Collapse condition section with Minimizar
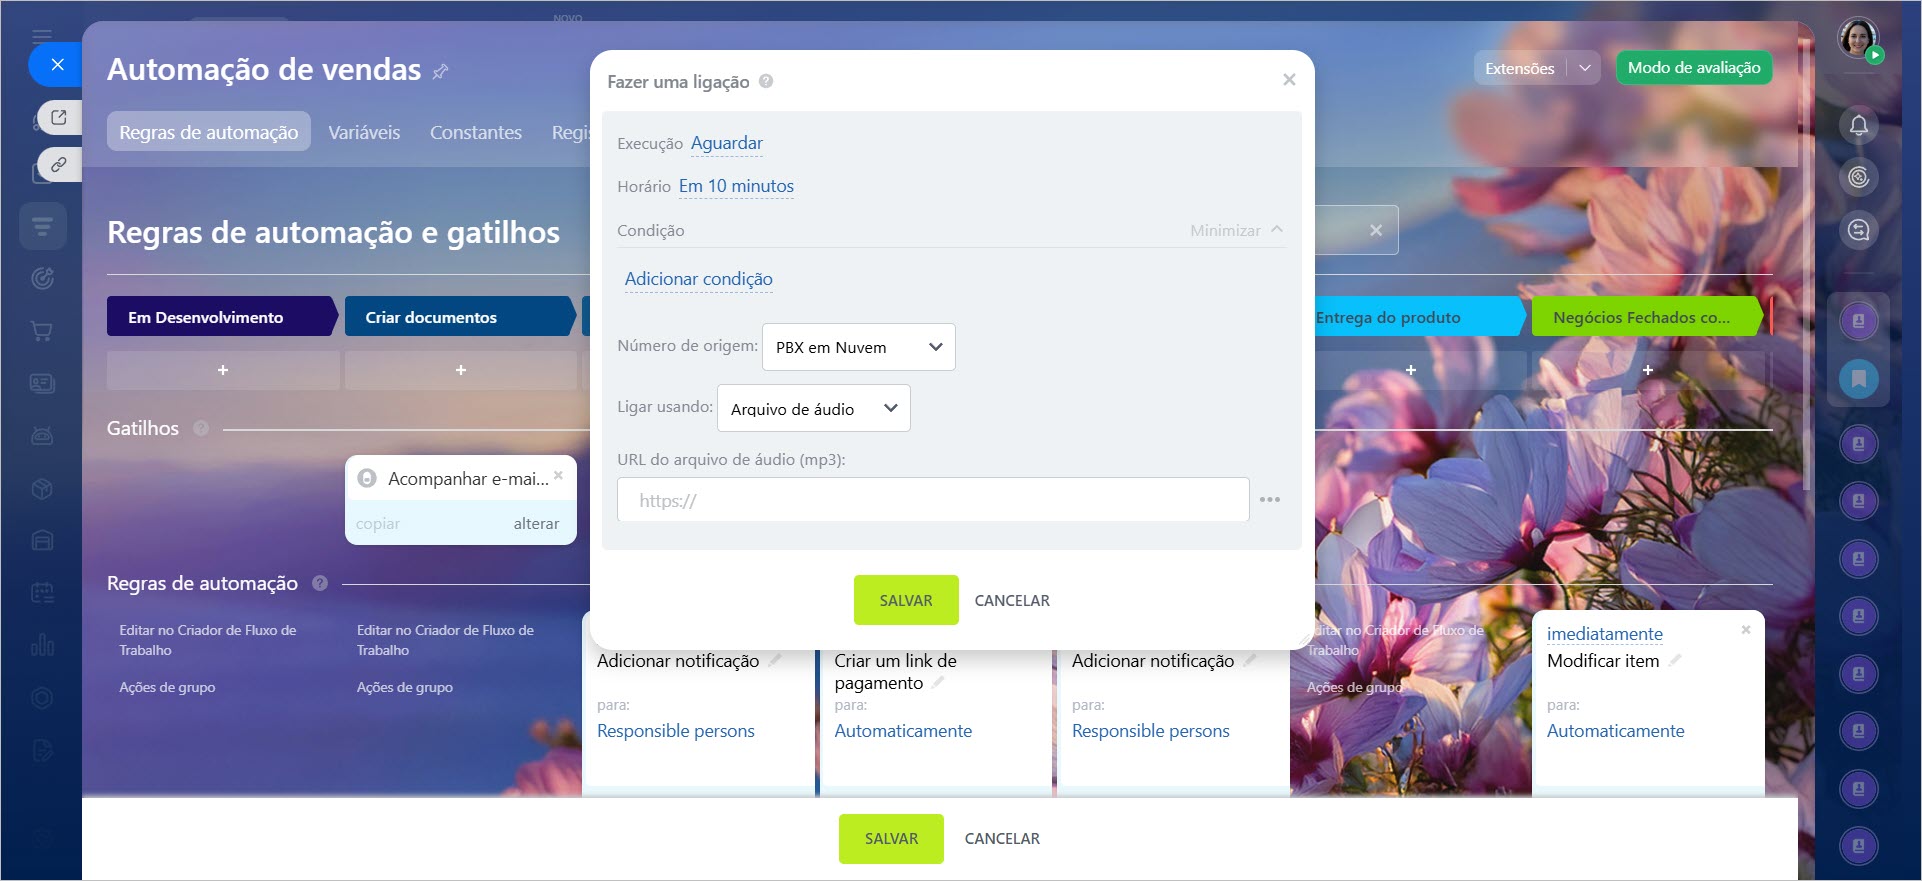 [x=1236, y=230]
